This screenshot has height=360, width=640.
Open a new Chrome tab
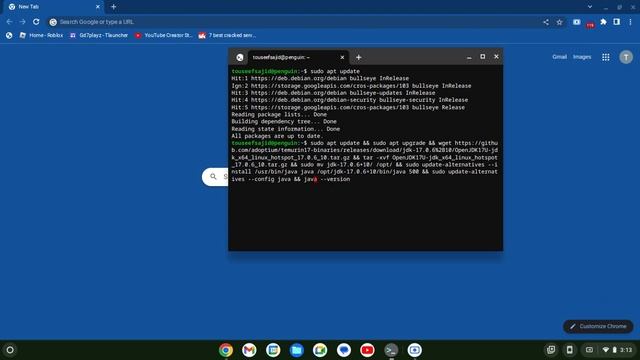point(113,7)
